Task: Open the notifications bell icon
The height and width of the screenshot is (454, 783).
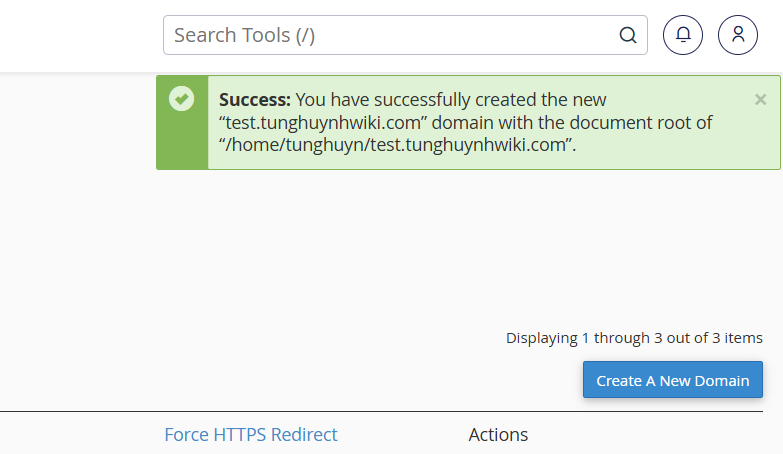Action: pos(683,35)
